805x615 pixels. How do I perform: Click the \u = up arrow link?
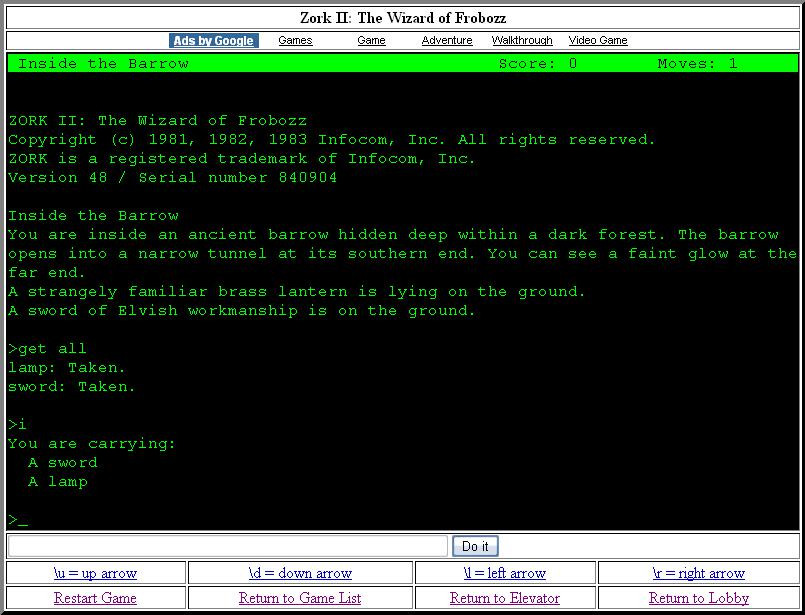95,573
